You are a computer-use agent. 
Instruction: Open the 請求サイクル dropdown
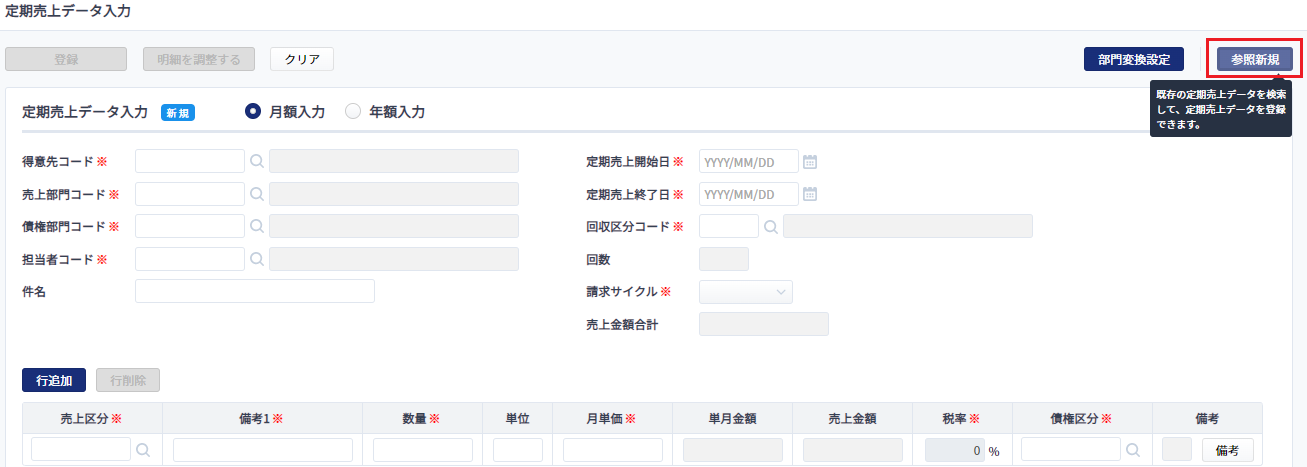pos(746,292)
